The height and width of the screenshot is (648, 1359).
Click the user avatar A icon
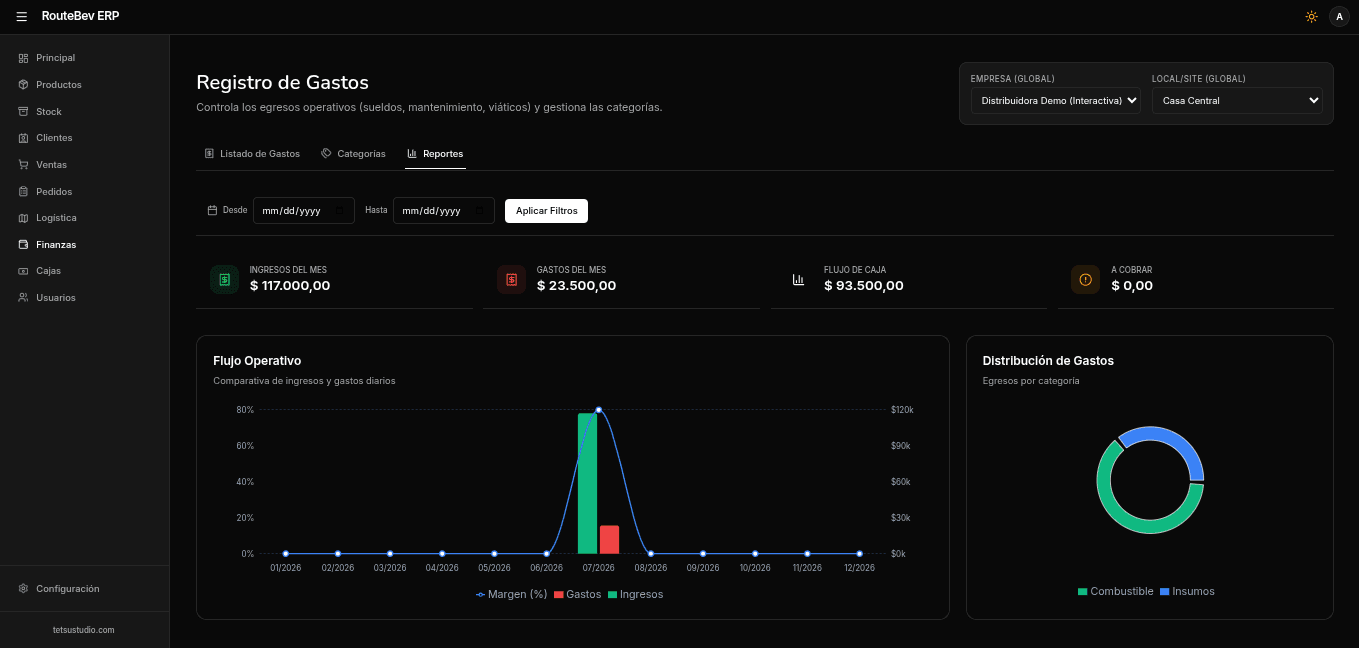pos(1339,16)
